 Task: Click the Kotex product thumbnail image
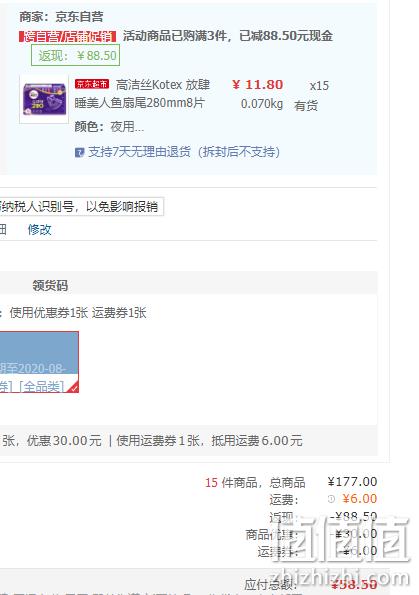(x=44, y=99)
